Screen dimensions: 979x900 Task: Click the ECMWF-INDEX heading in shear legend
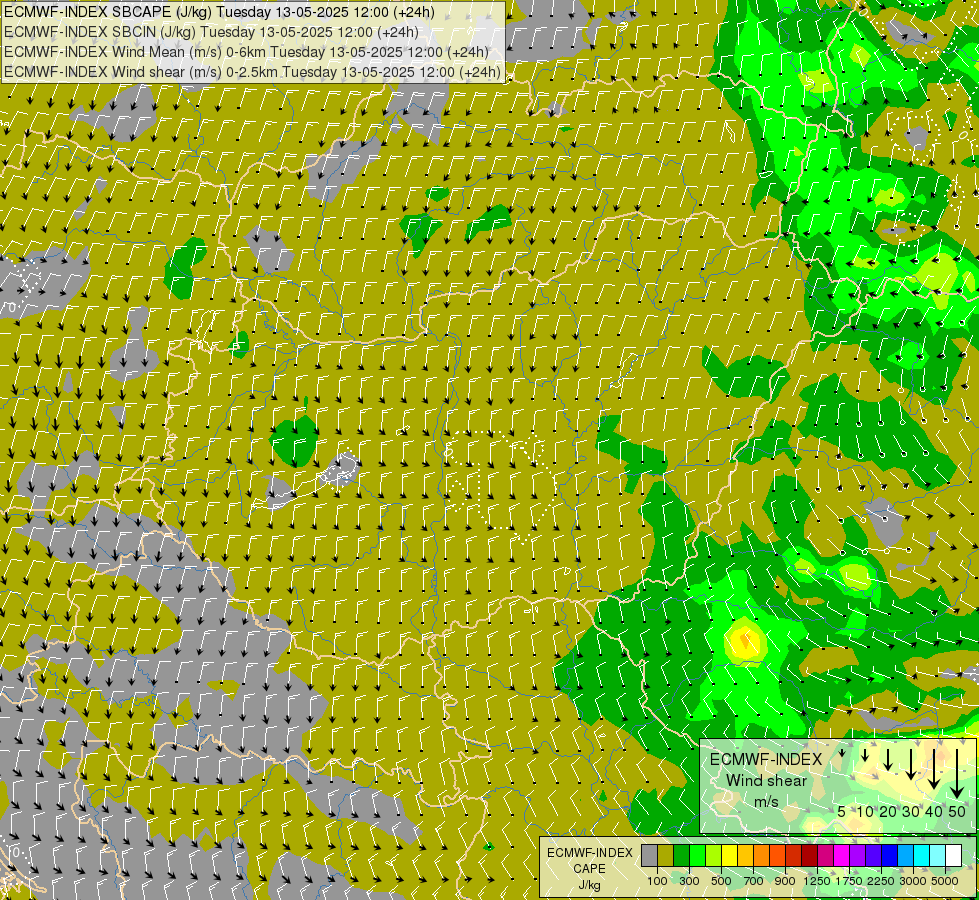(x=766, y=759)
